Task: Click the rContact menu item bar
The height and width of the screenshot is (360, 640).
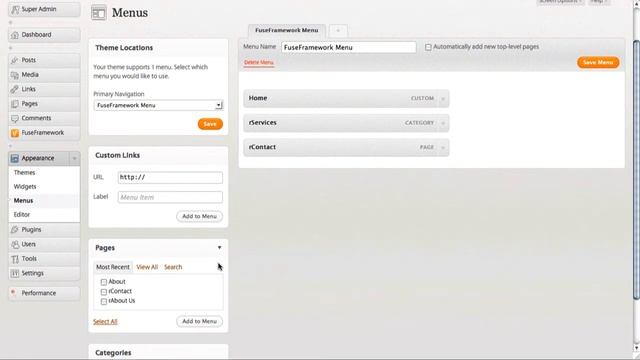Action: [347, 147]
